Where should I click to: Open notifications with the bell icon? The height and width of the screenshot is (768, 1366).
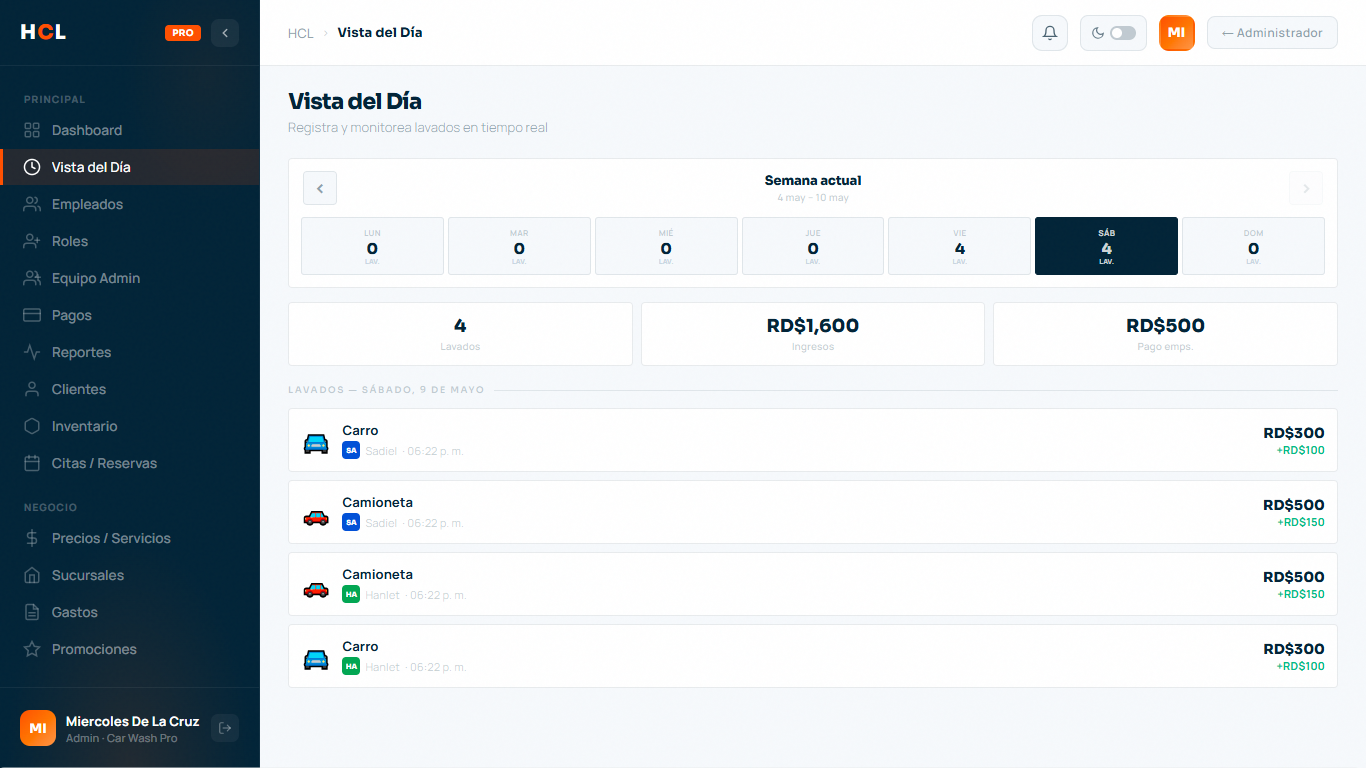click(1050, 33)
